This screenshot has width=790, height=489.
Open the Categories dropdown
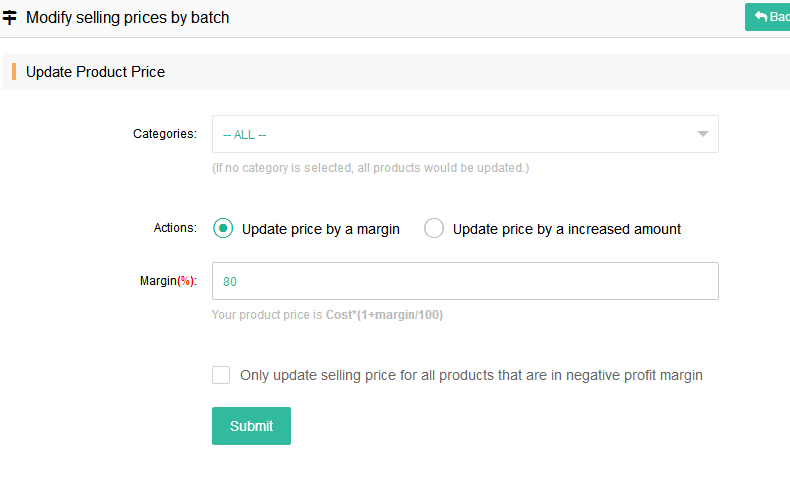coord(465,134)
